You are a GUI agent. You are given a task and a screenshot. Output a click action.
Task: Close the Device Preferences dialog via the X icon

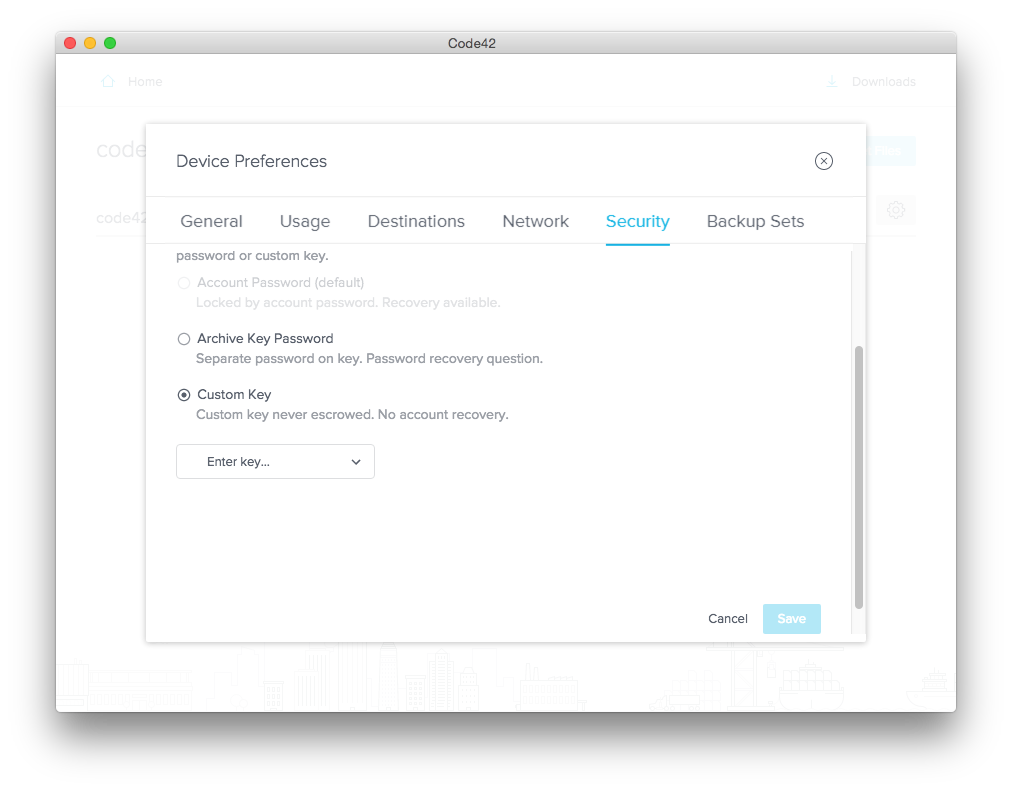click(x=823, y=160)
